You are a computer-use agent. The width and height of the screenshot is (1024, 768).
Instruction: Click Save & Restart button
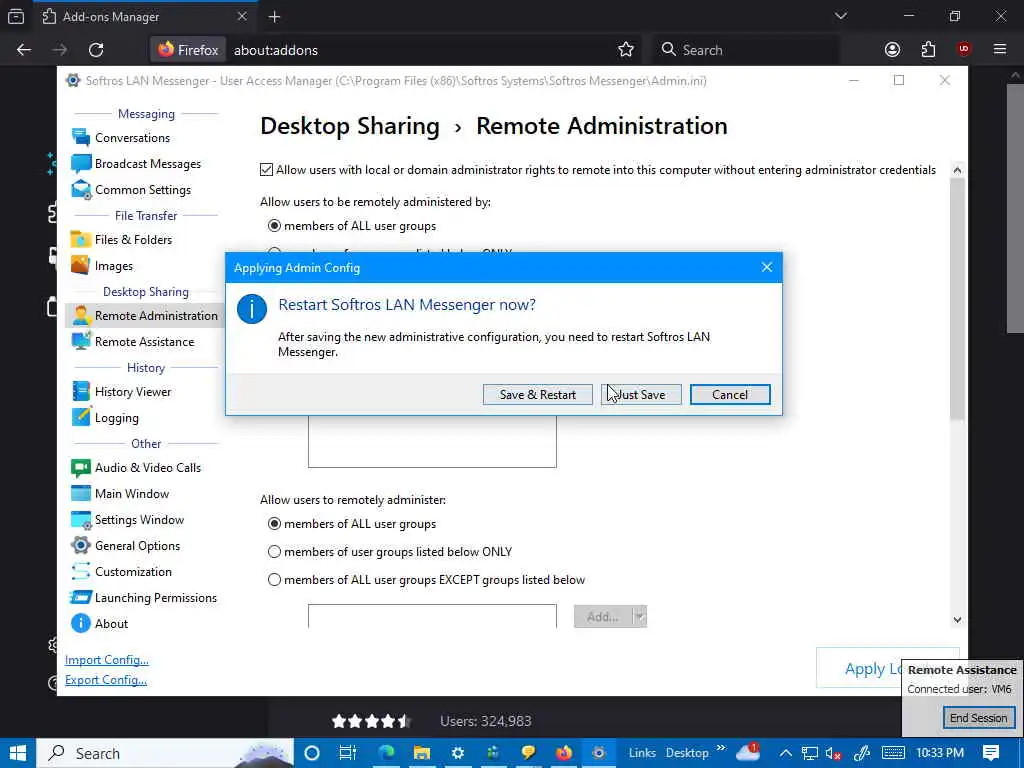[537, 394]
